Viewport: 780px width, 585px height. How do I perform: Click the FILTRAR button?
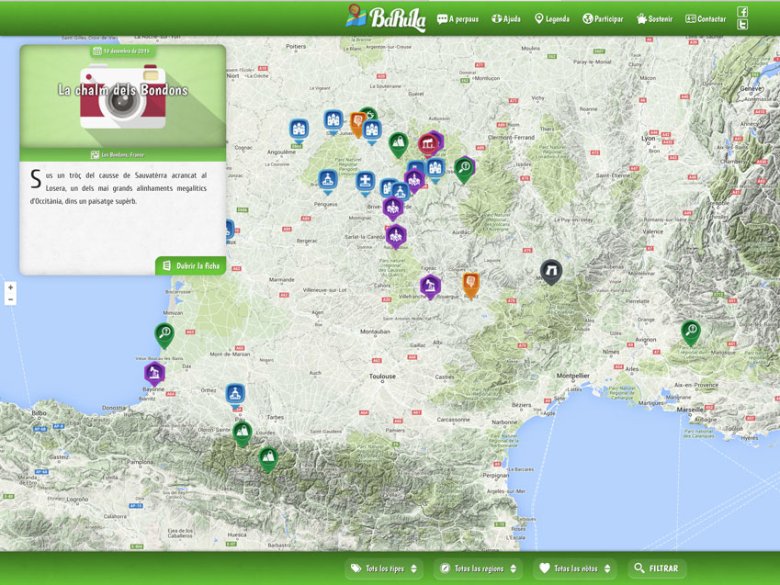[657, 568]
